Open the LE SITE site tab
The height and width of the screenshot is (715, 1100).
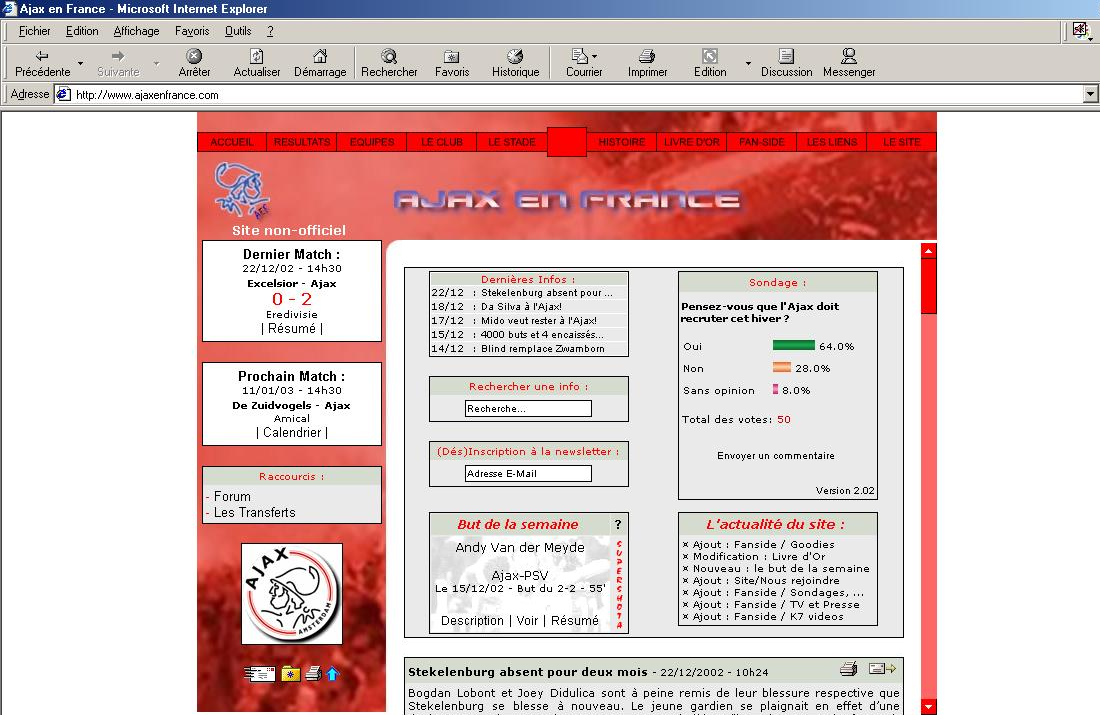(901, 142)
